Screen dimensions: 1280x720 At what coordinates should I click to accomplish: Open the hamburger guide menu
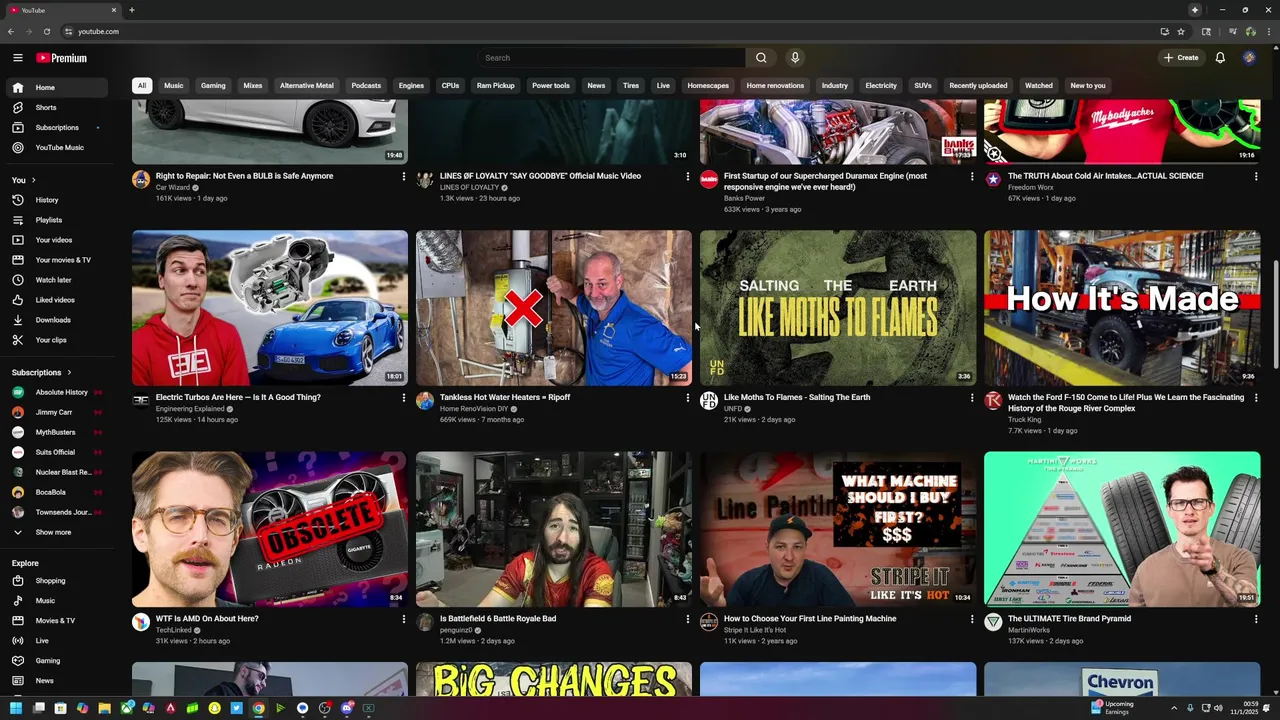pos(17,58)
